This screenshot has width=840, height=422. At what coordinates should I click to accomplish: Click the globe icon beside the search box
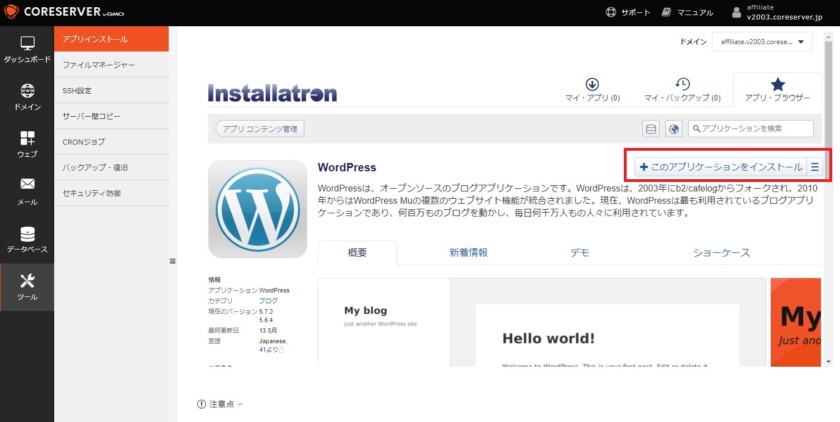coord(674,129)
